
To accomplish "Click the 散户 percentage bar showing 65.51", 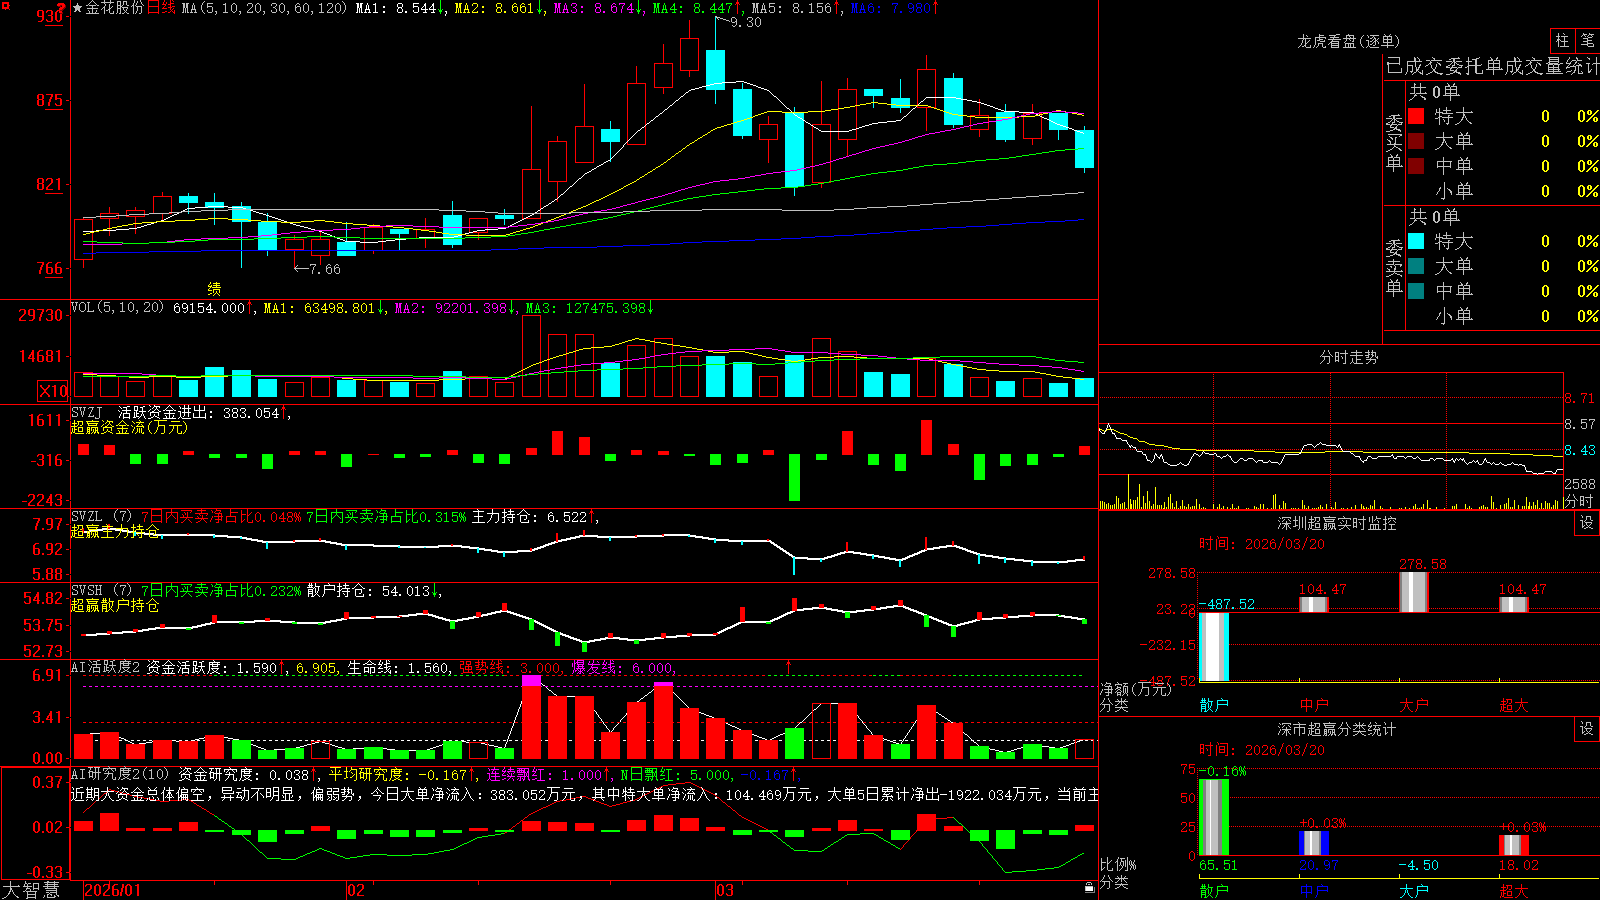I will (x=1213, y=816).
